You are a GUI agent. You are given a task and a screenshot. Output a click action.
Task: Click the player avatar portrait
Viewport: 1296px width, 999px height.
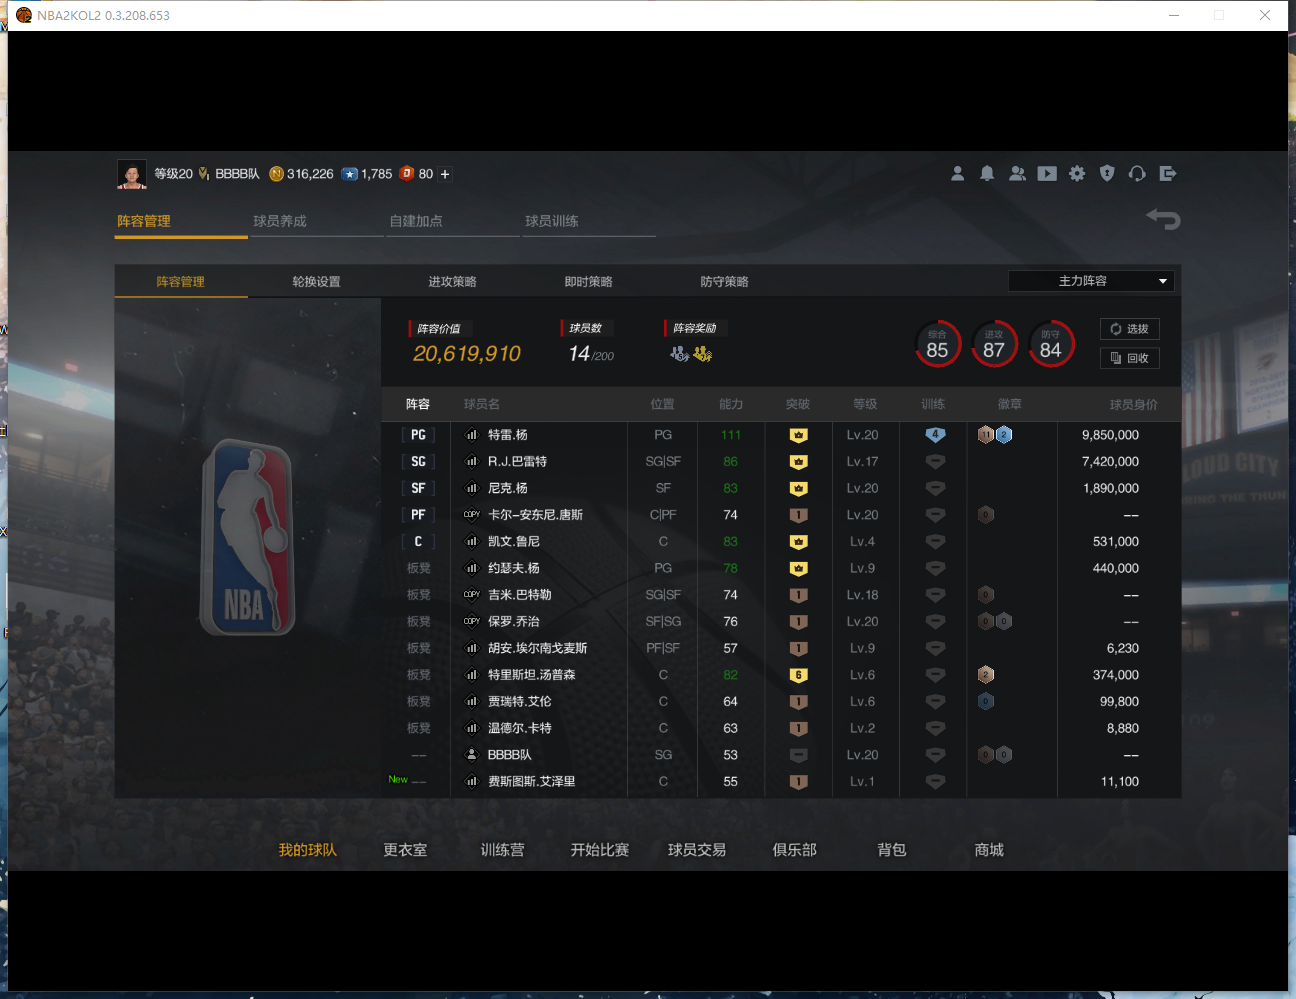[x=132, y=174]
